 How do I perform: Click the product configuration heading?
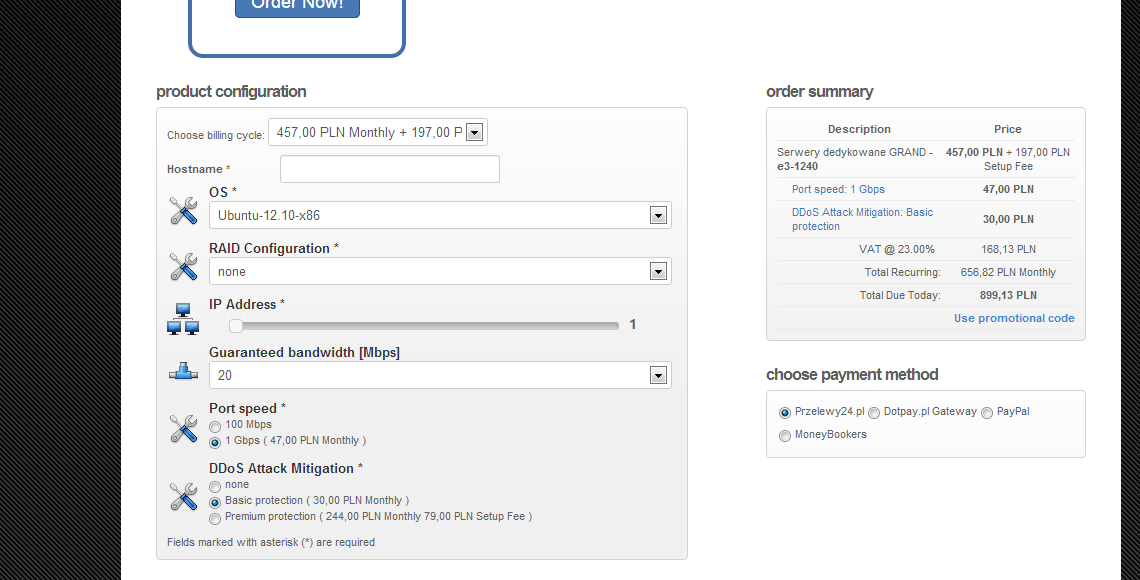(x=231, y=92)
